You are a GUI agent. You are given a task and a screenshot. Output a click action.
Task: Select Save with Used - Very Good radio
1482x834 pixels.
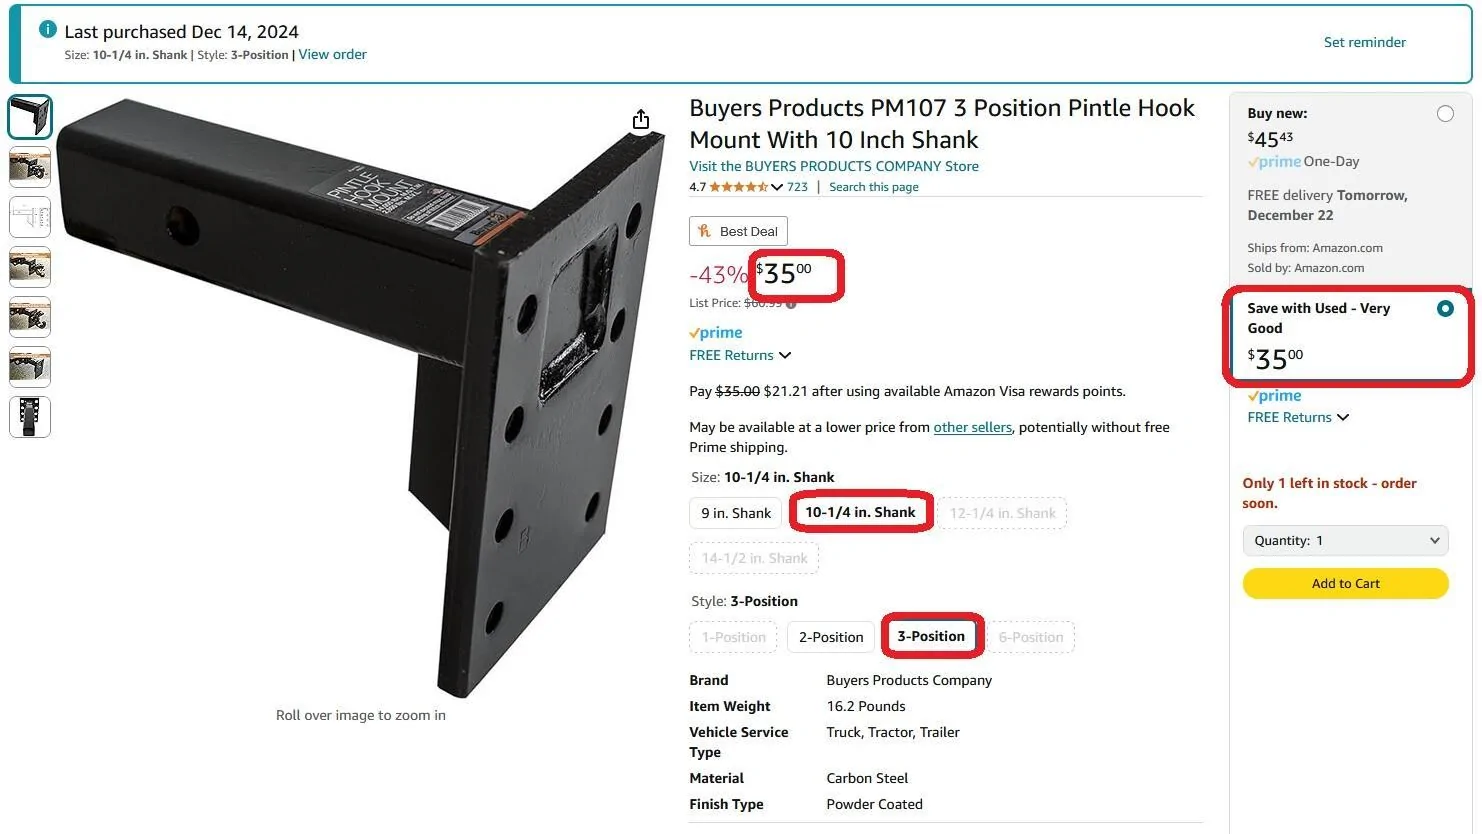pos(1445,308)
